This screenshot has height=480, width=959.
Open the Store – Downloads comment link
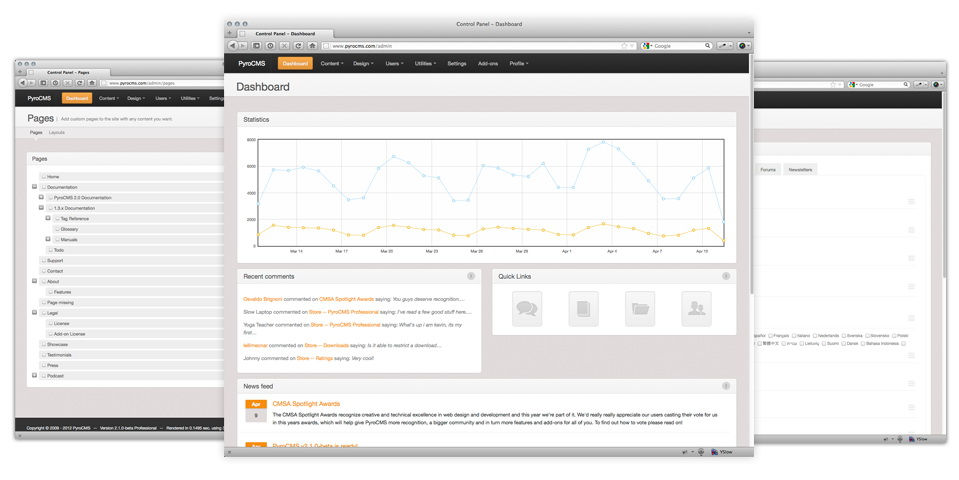point(327,345)
